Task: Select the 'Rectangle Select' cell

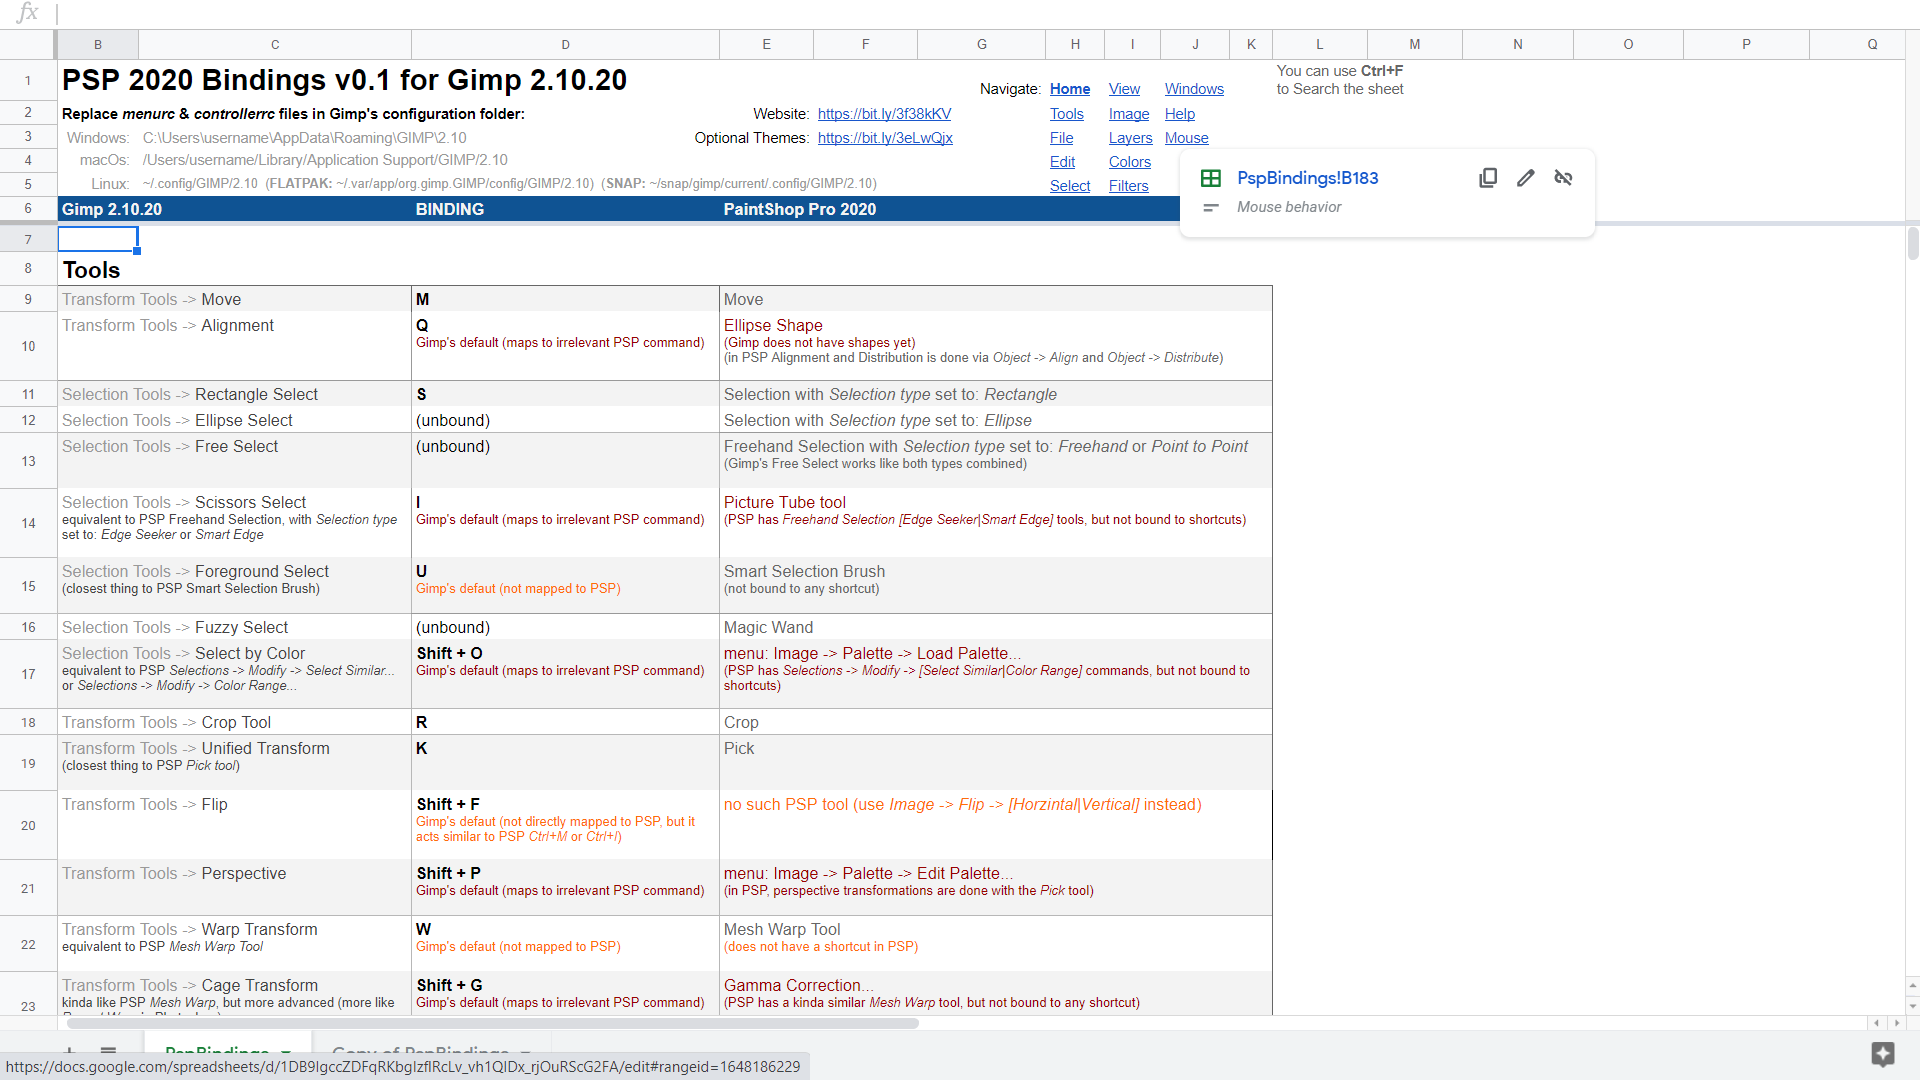Action: 235,394
